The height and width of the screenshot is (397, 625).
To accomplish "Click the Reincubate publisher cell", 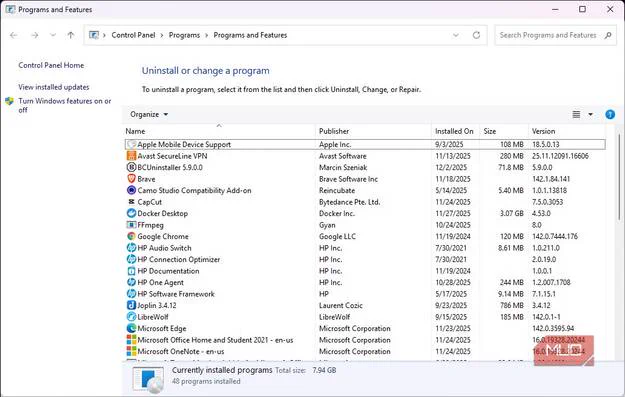I will click(337, 191).
